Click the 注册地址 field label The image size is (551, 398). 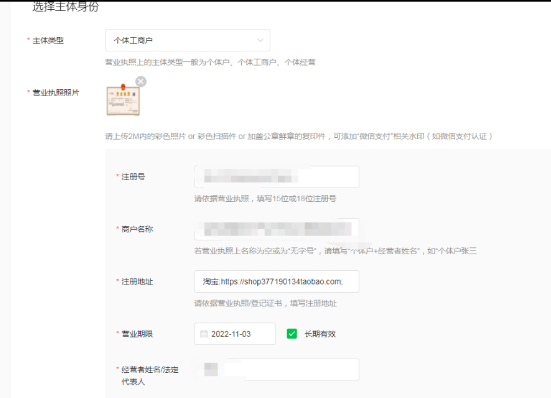click(x=137, y=281)
